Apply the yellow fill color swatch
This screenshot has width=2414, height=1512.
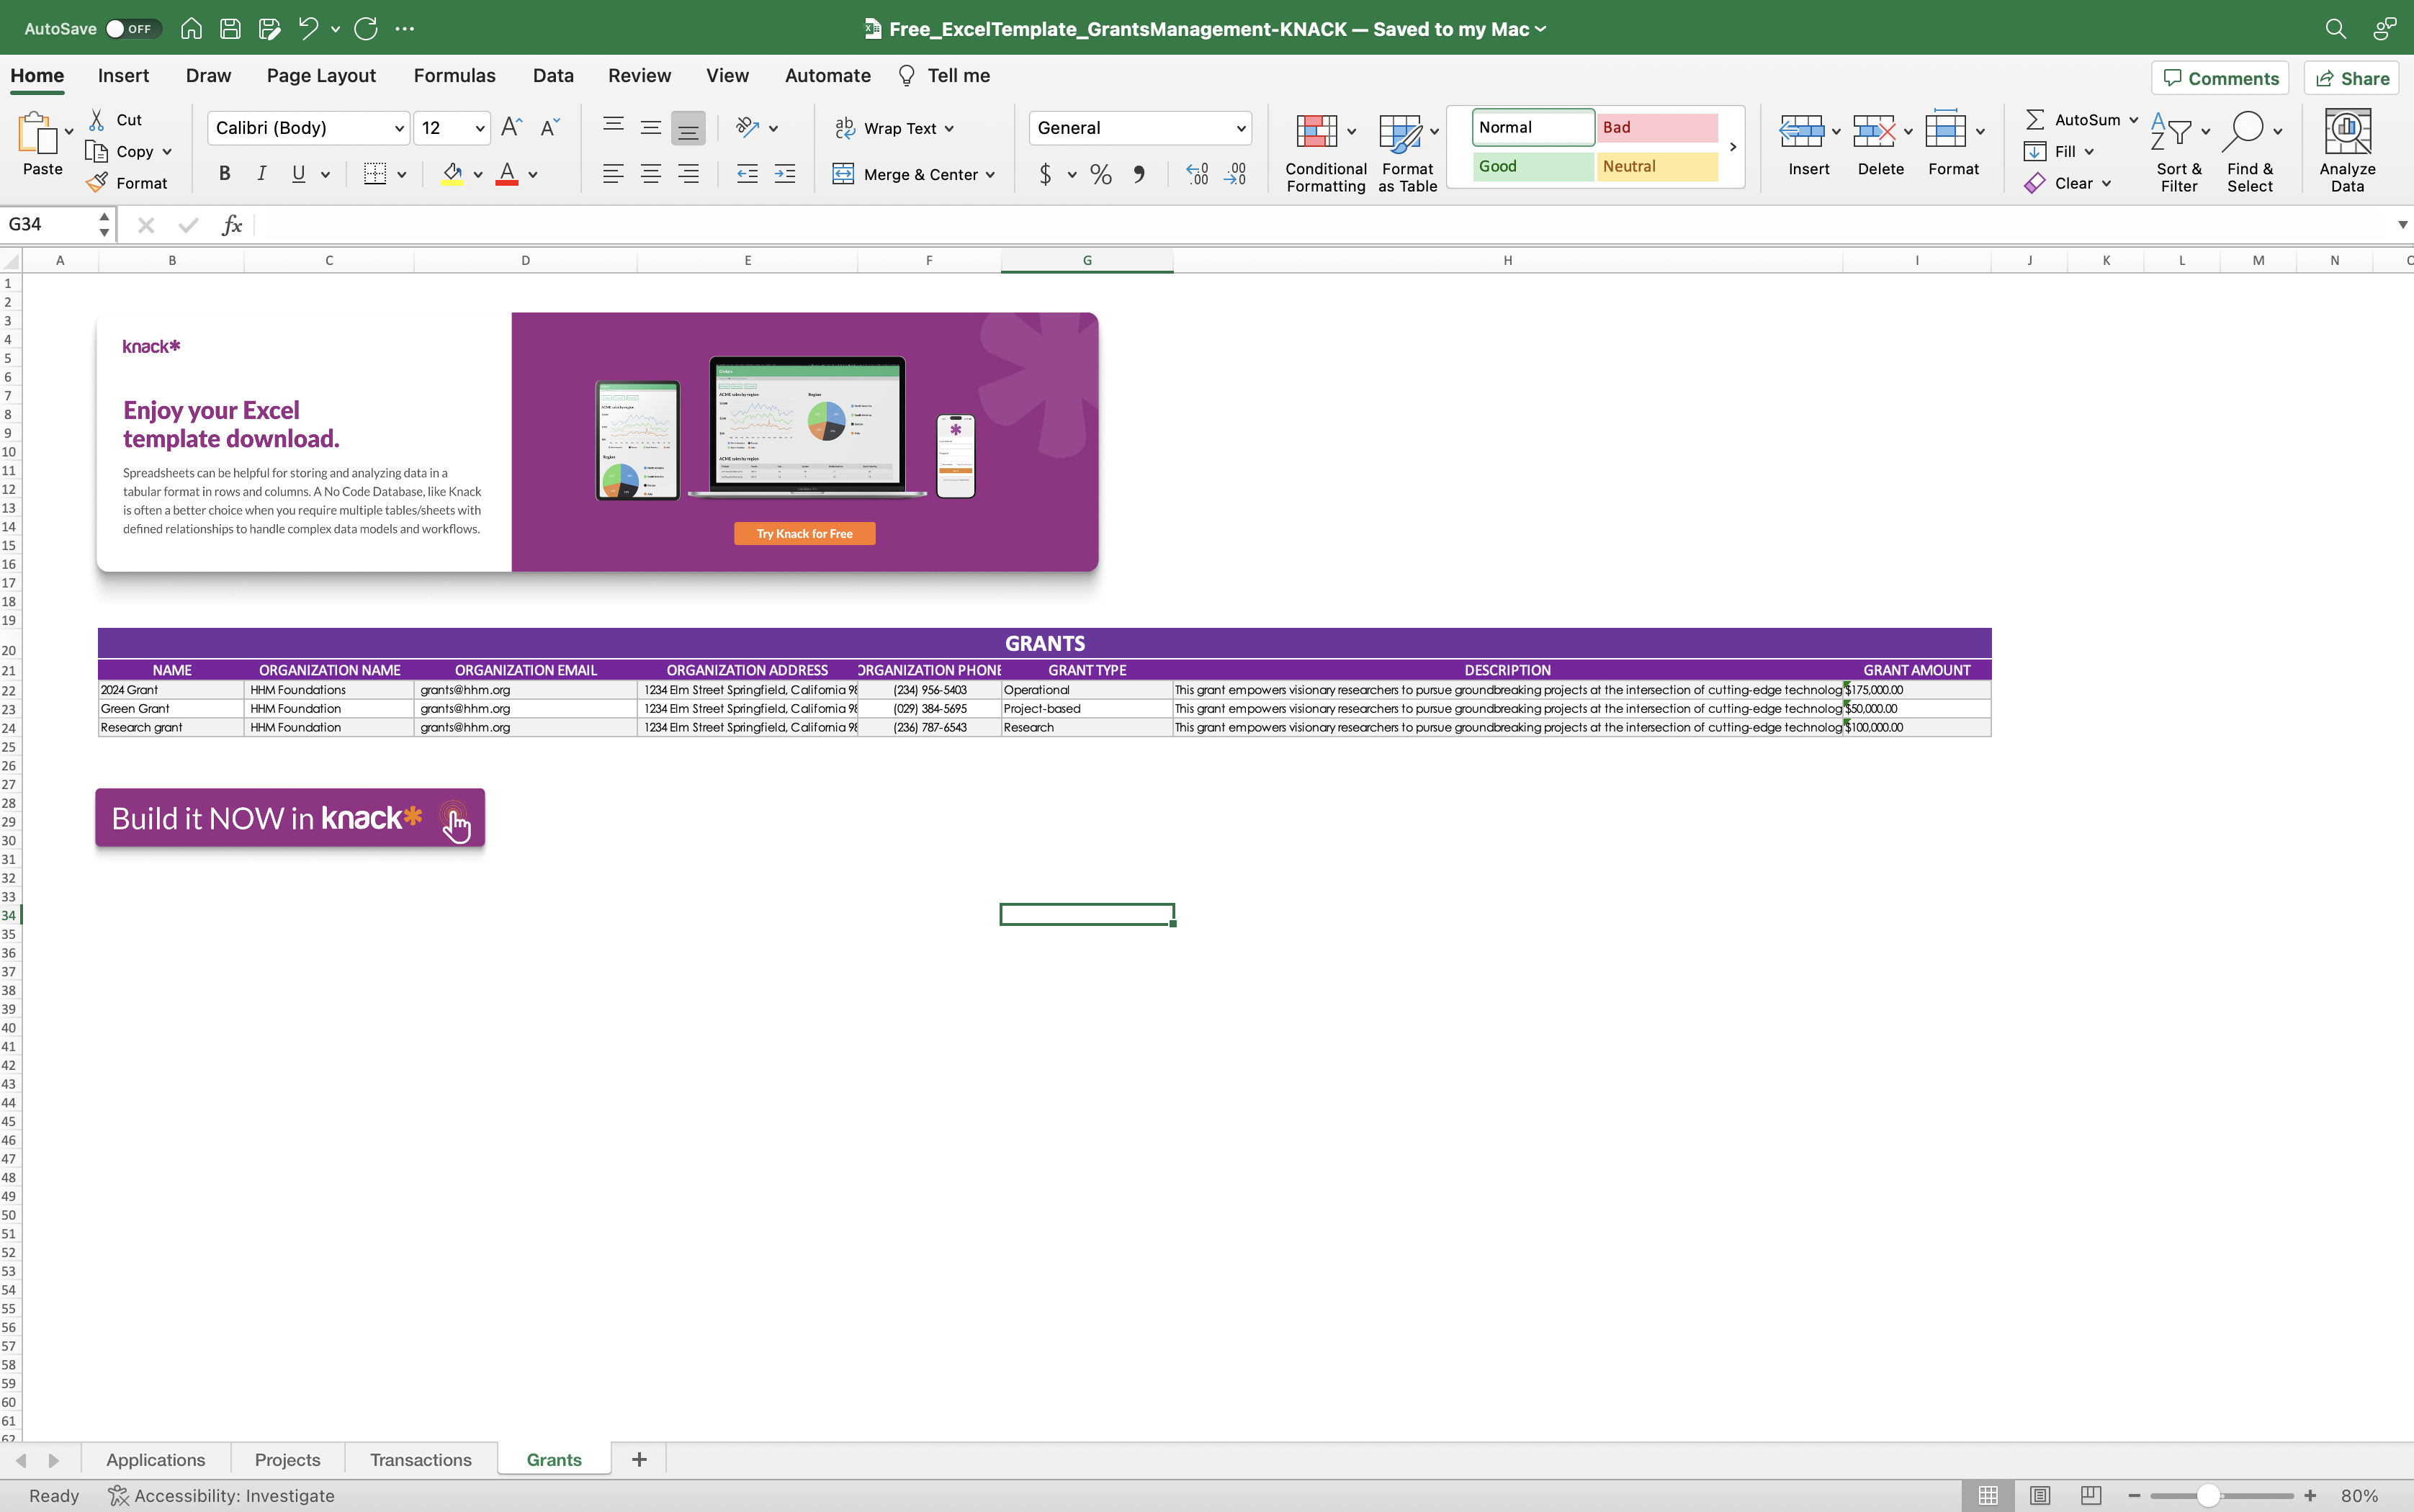[x=452, y=174]
